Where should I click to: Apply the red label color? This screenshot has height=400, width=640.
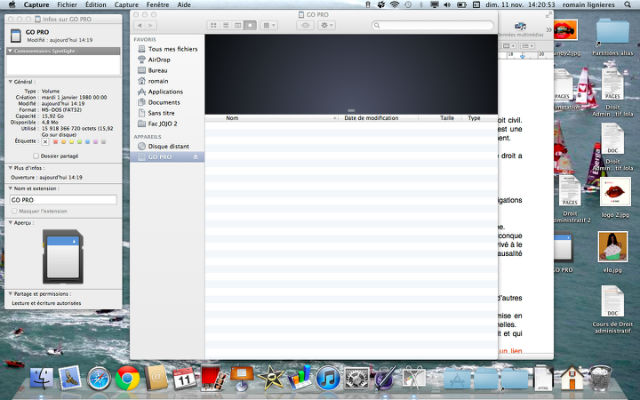click(x=56, y=142)
